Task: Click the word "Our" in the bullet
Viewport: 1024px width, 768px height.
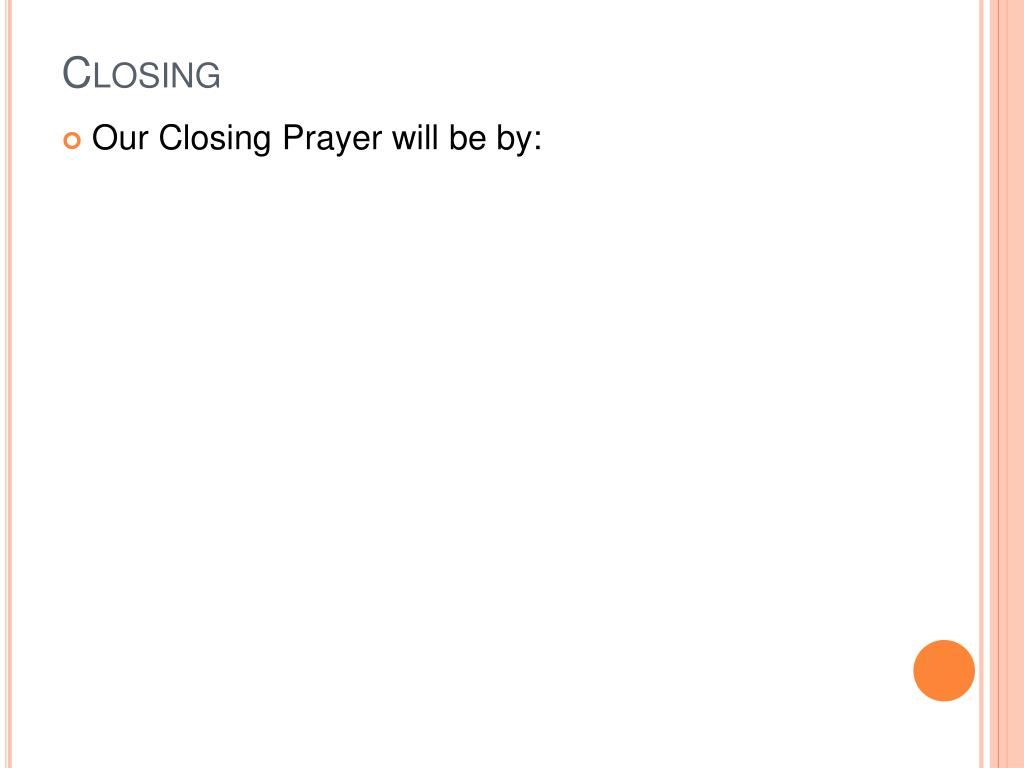Action: [120, 138]
